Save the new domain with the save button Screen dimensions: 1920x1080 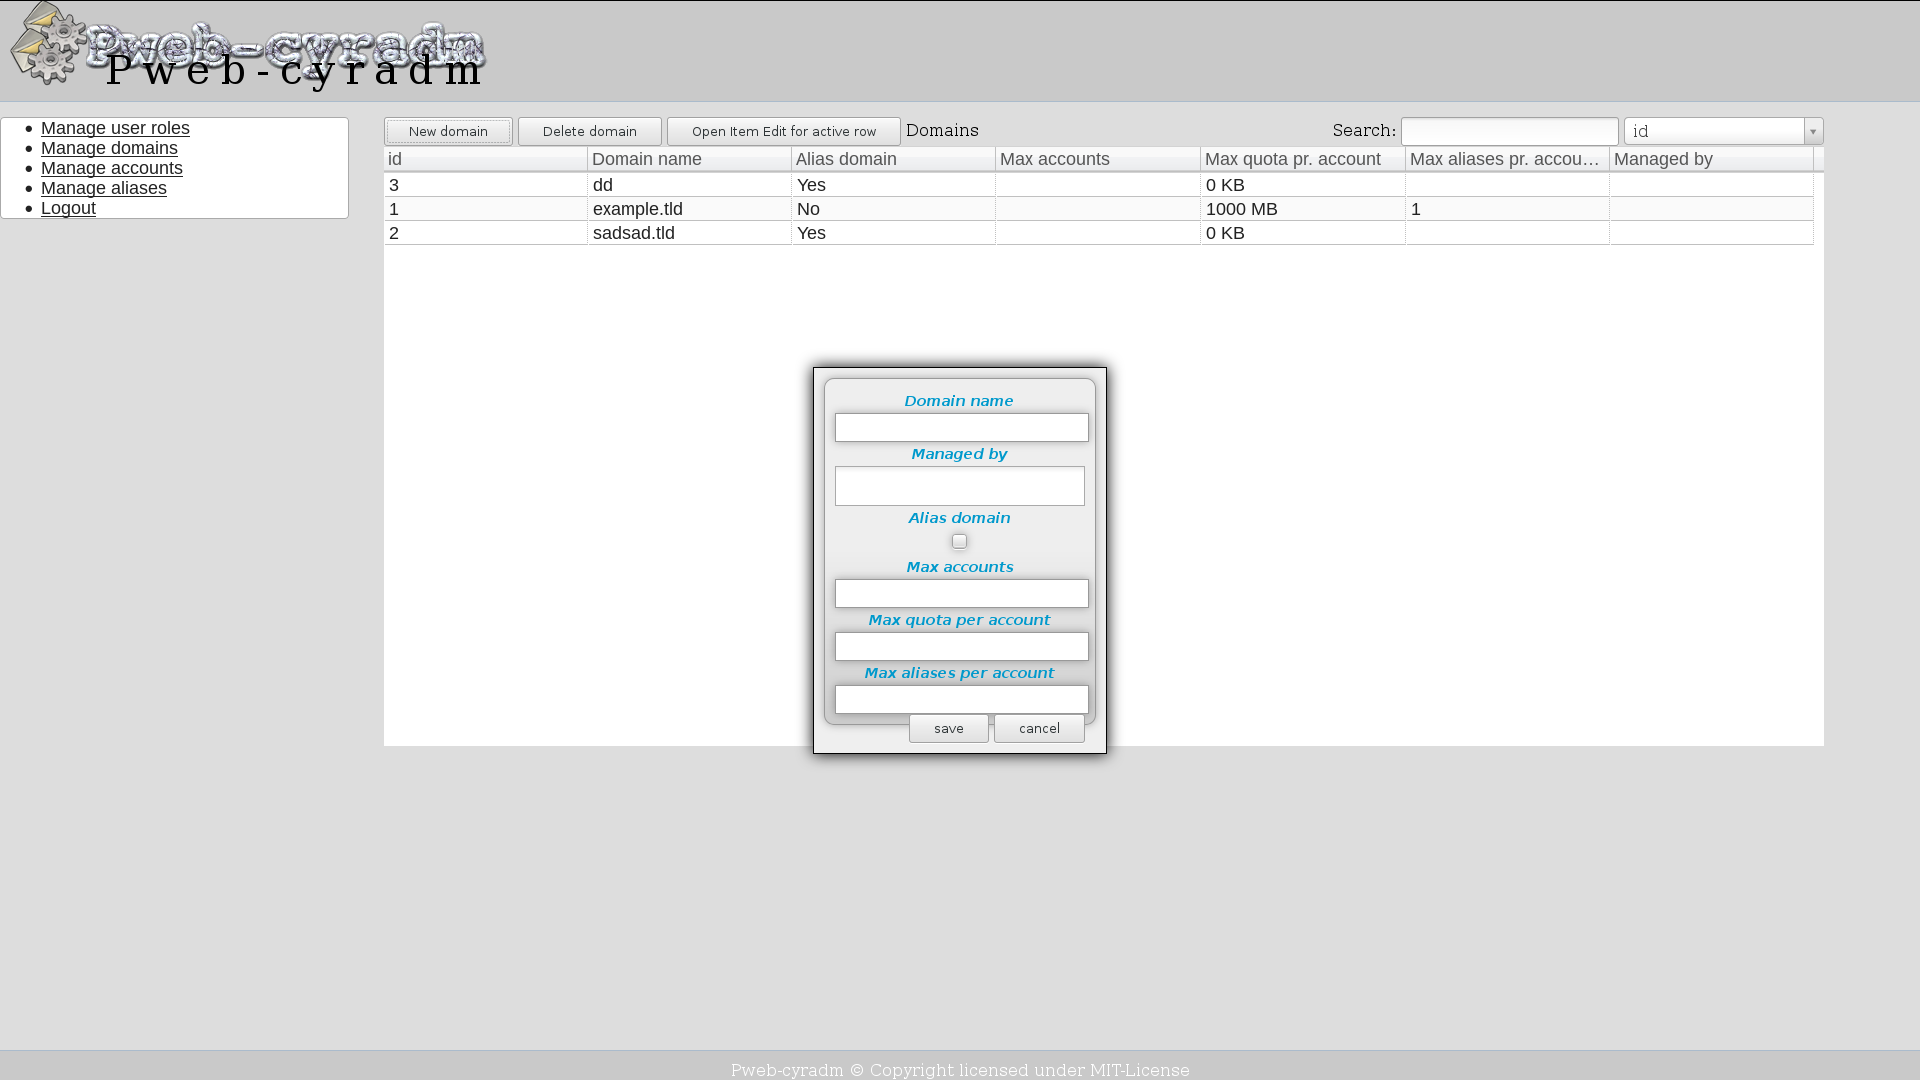[948, 728]
